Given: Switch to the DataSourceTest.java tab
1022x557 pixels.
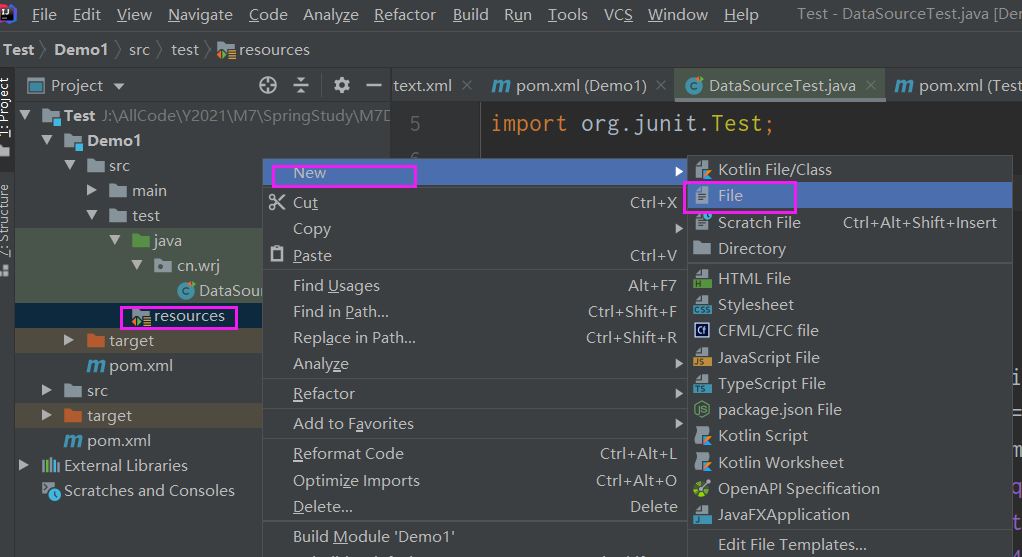Looking at the screenshot, I should coord(782,85).
